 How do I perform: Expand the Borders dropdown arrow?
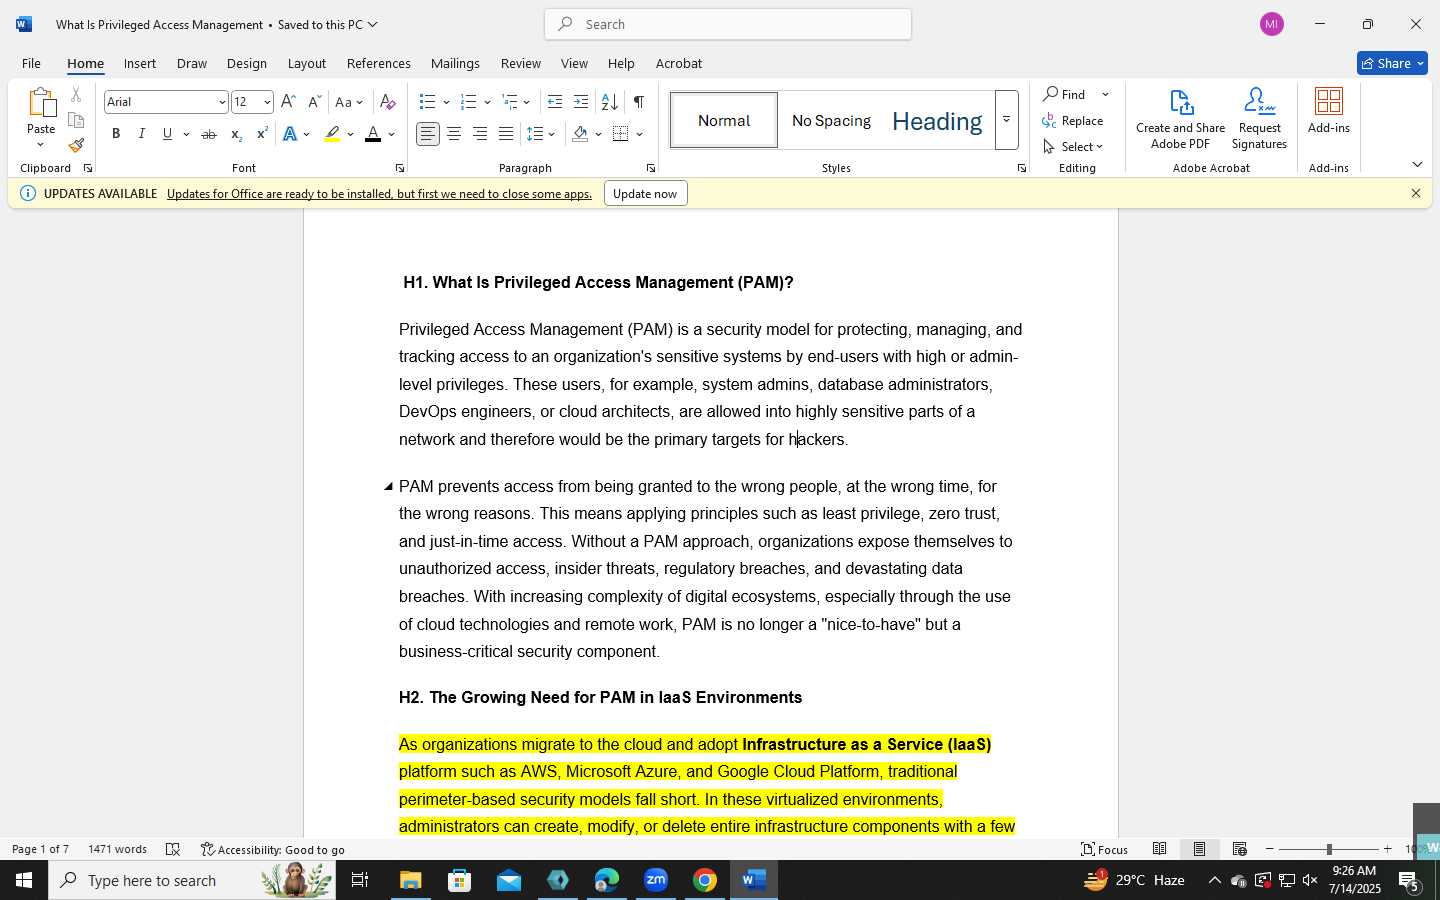pos(640,134)
